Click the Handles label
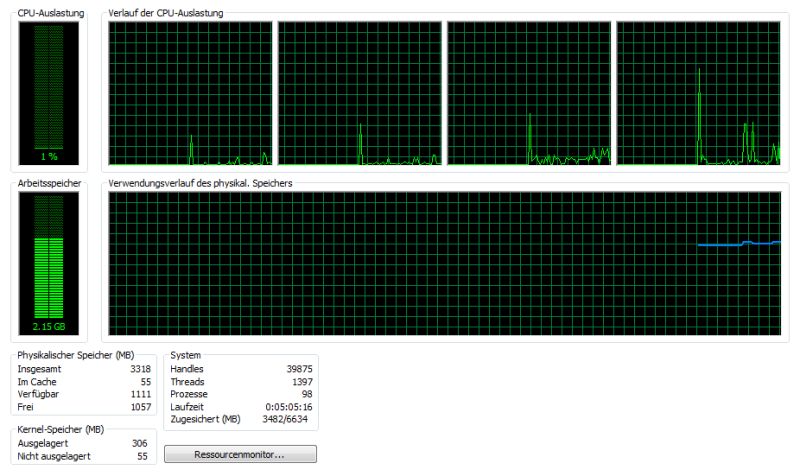 (187, 369)
